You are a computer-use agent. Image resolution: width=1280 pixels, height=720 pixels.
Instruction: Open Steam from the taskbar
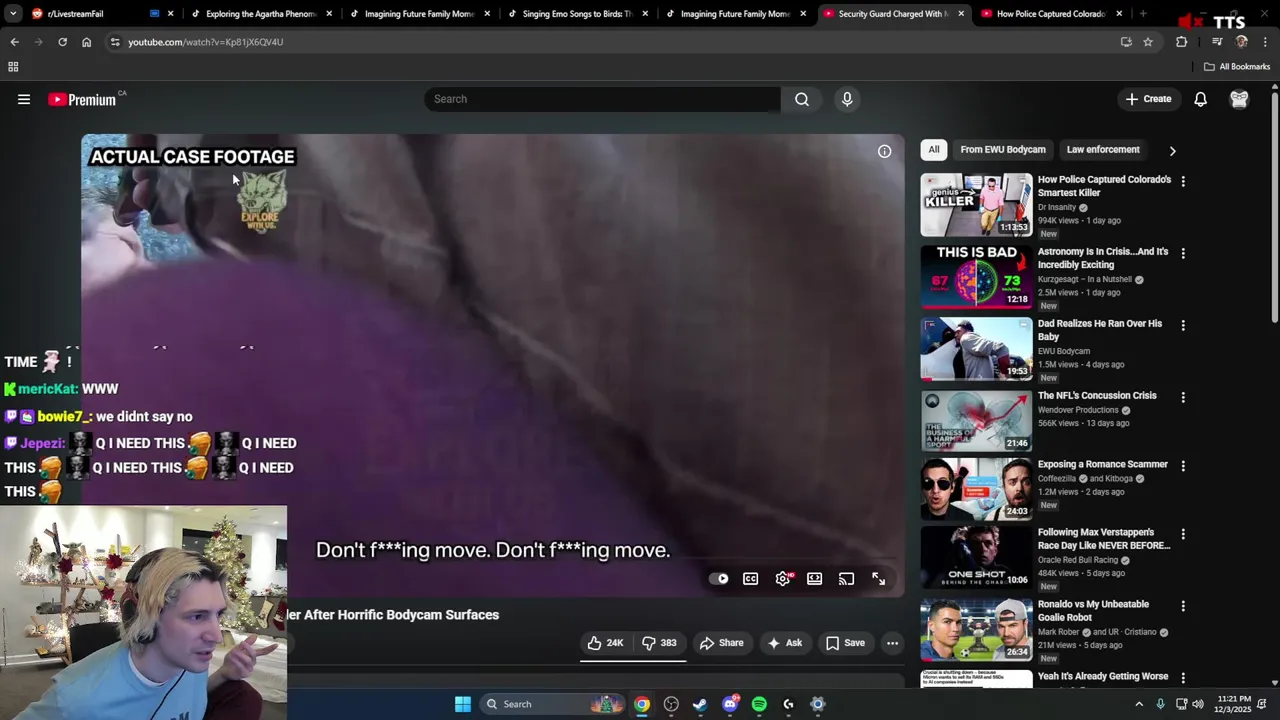(x=700, y=704)
